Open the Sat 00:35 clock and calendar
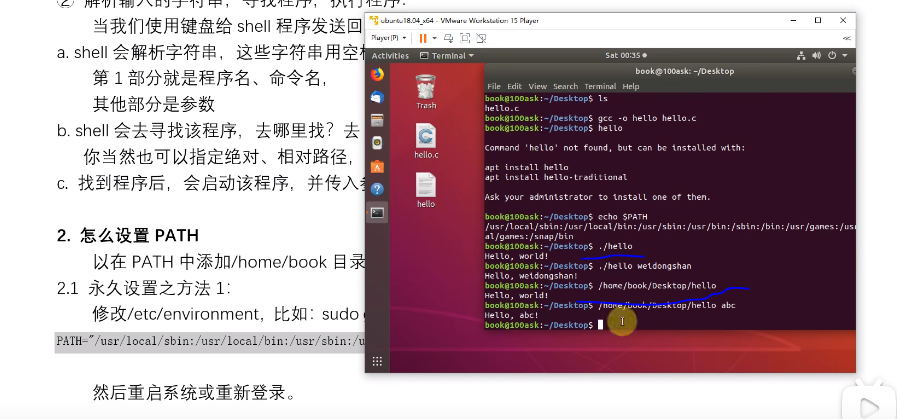The width and height of the screenshot is (897, 419). (626, 56)
